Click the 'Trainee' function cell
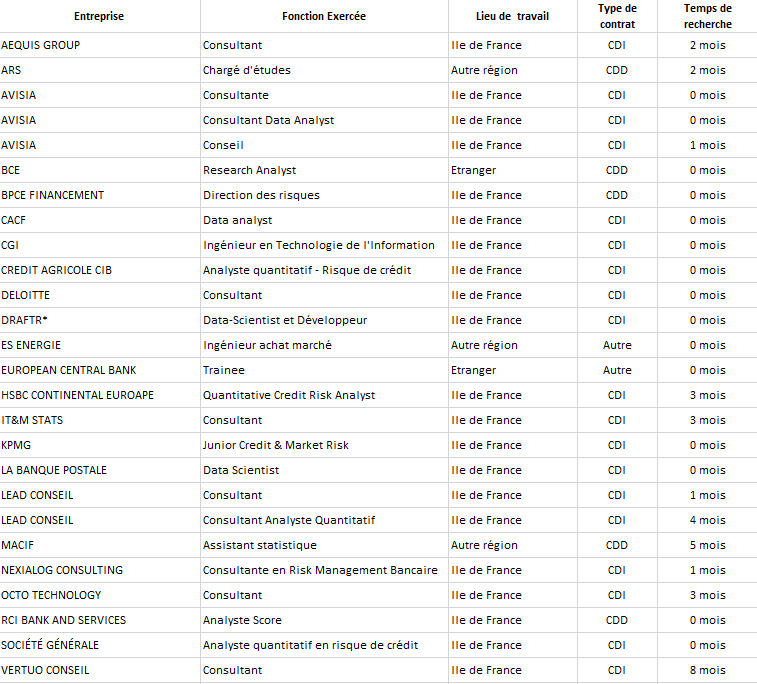The width and height of the screenshot is (757, 684). pos(324,370)
